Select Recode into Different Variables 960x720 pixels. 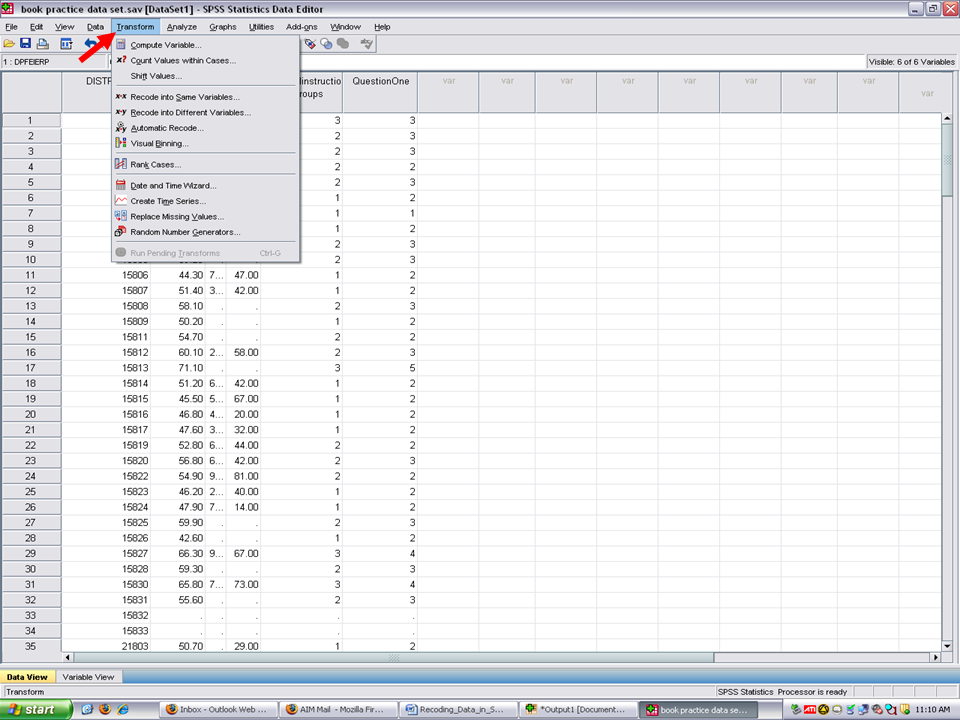click(x=190, y=113)
